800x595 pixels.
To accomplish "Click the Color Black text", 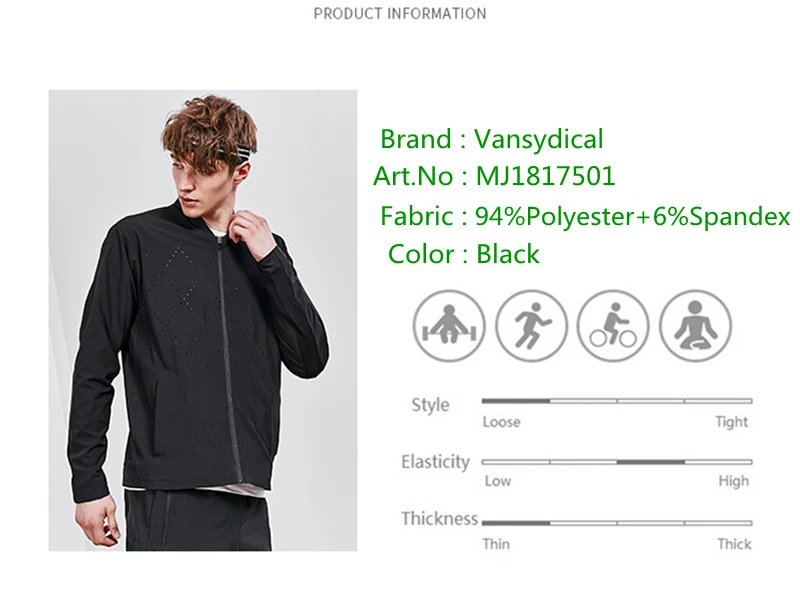I will (x=463, y=254).
